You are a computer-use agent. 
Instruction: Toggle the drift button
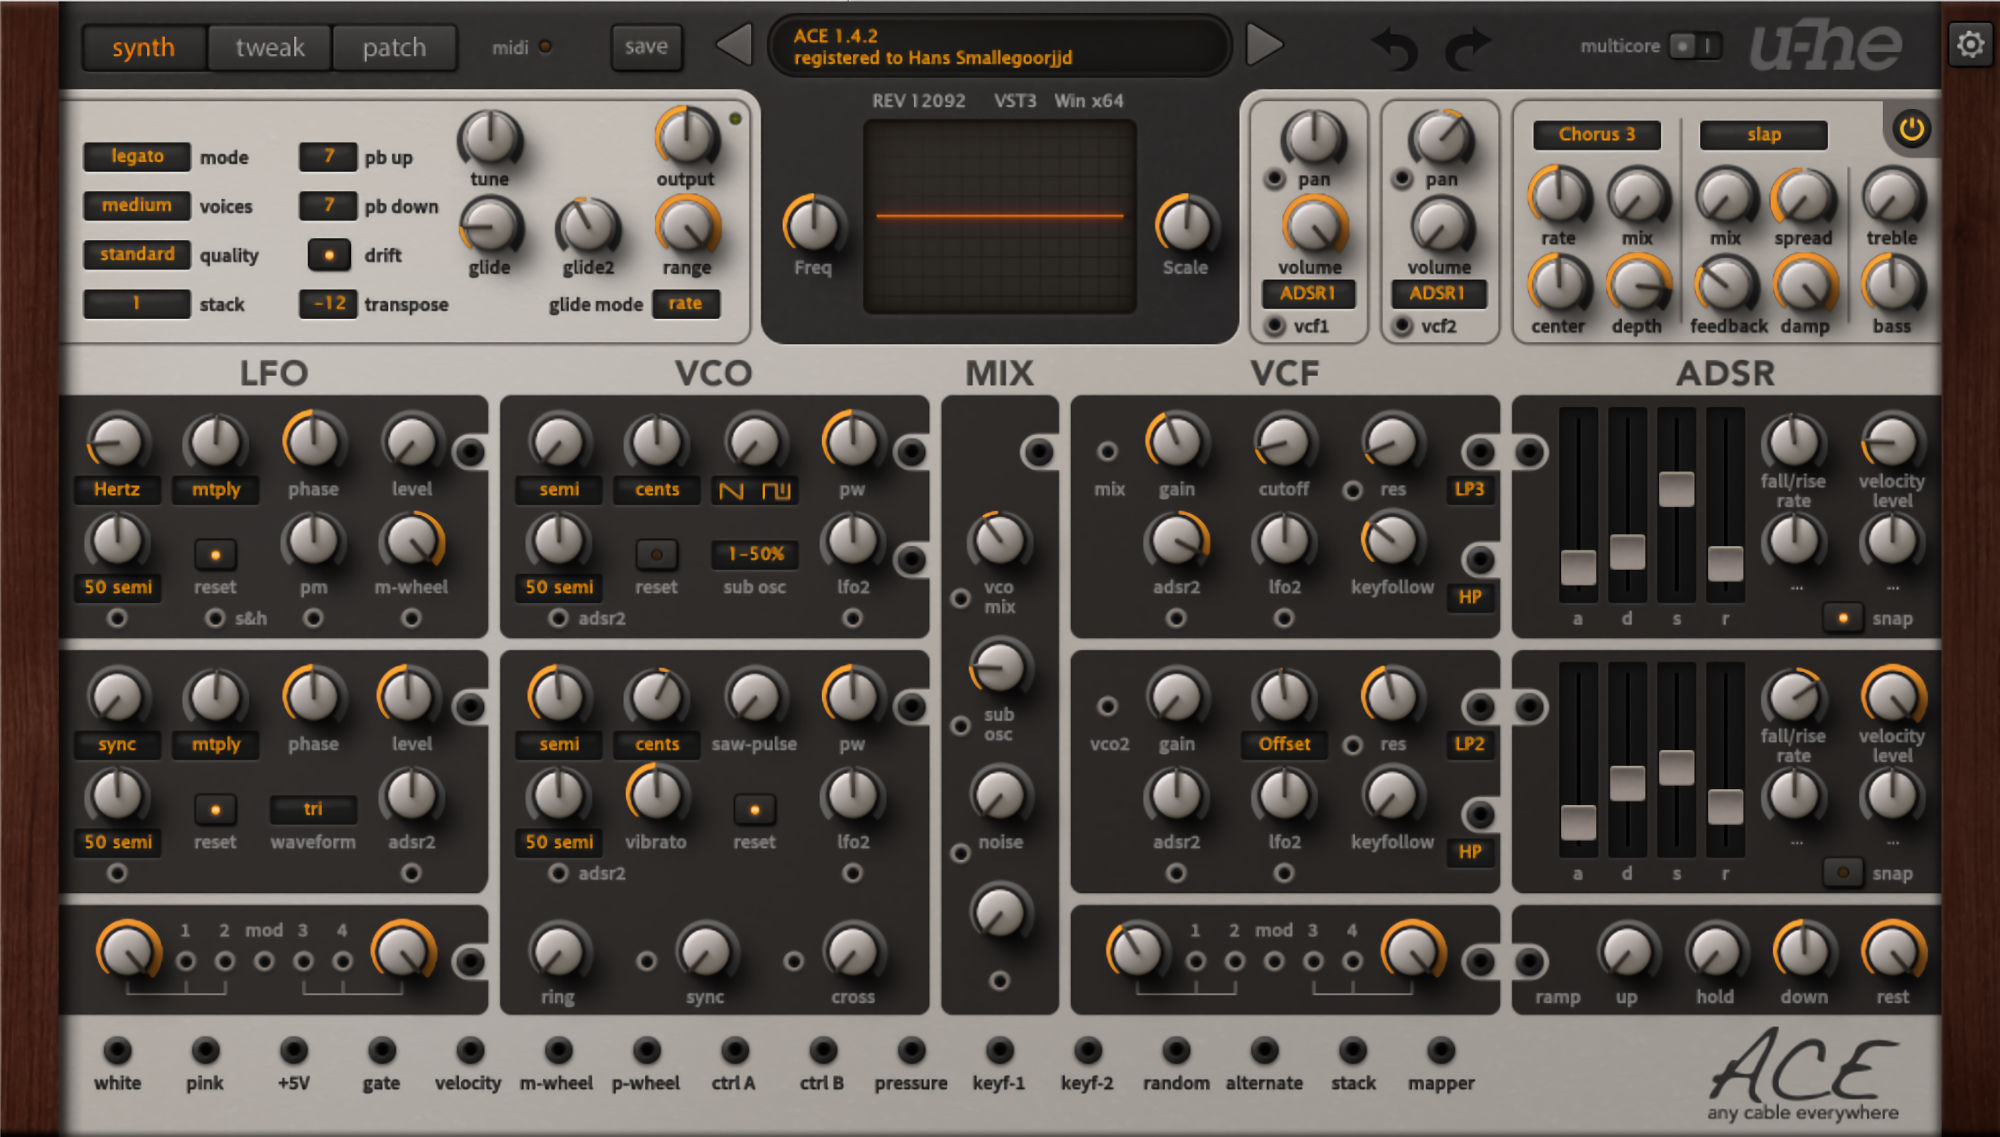point(328,255)
